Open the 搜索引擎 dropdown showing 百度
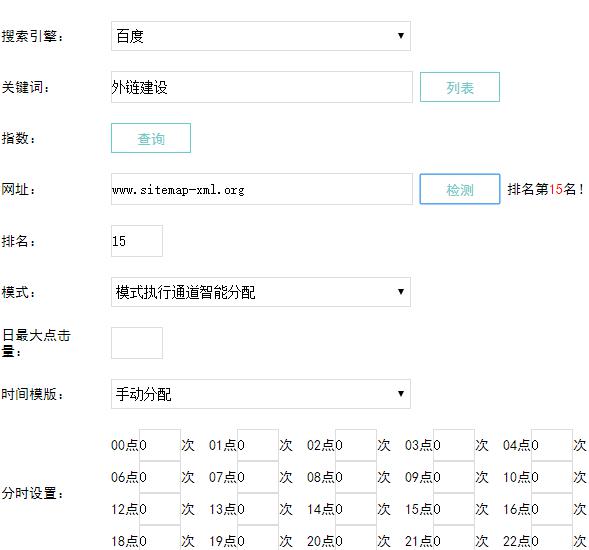 pyautogui.click(x=261, y=36)
